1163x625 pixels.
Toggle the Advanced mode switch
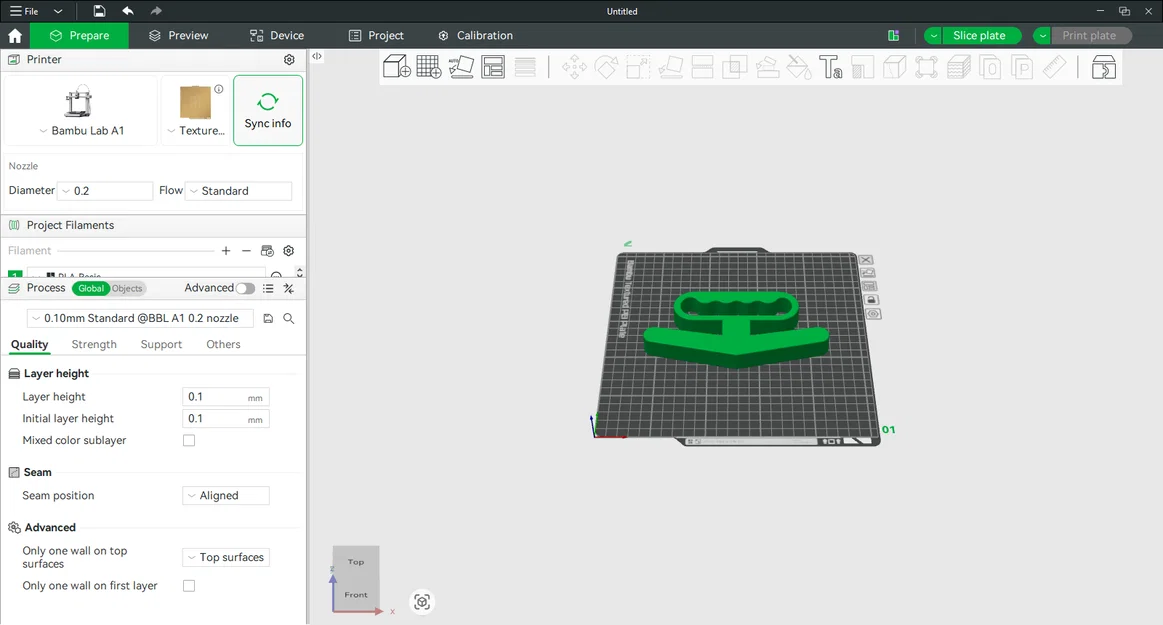[x=245, y=288]
